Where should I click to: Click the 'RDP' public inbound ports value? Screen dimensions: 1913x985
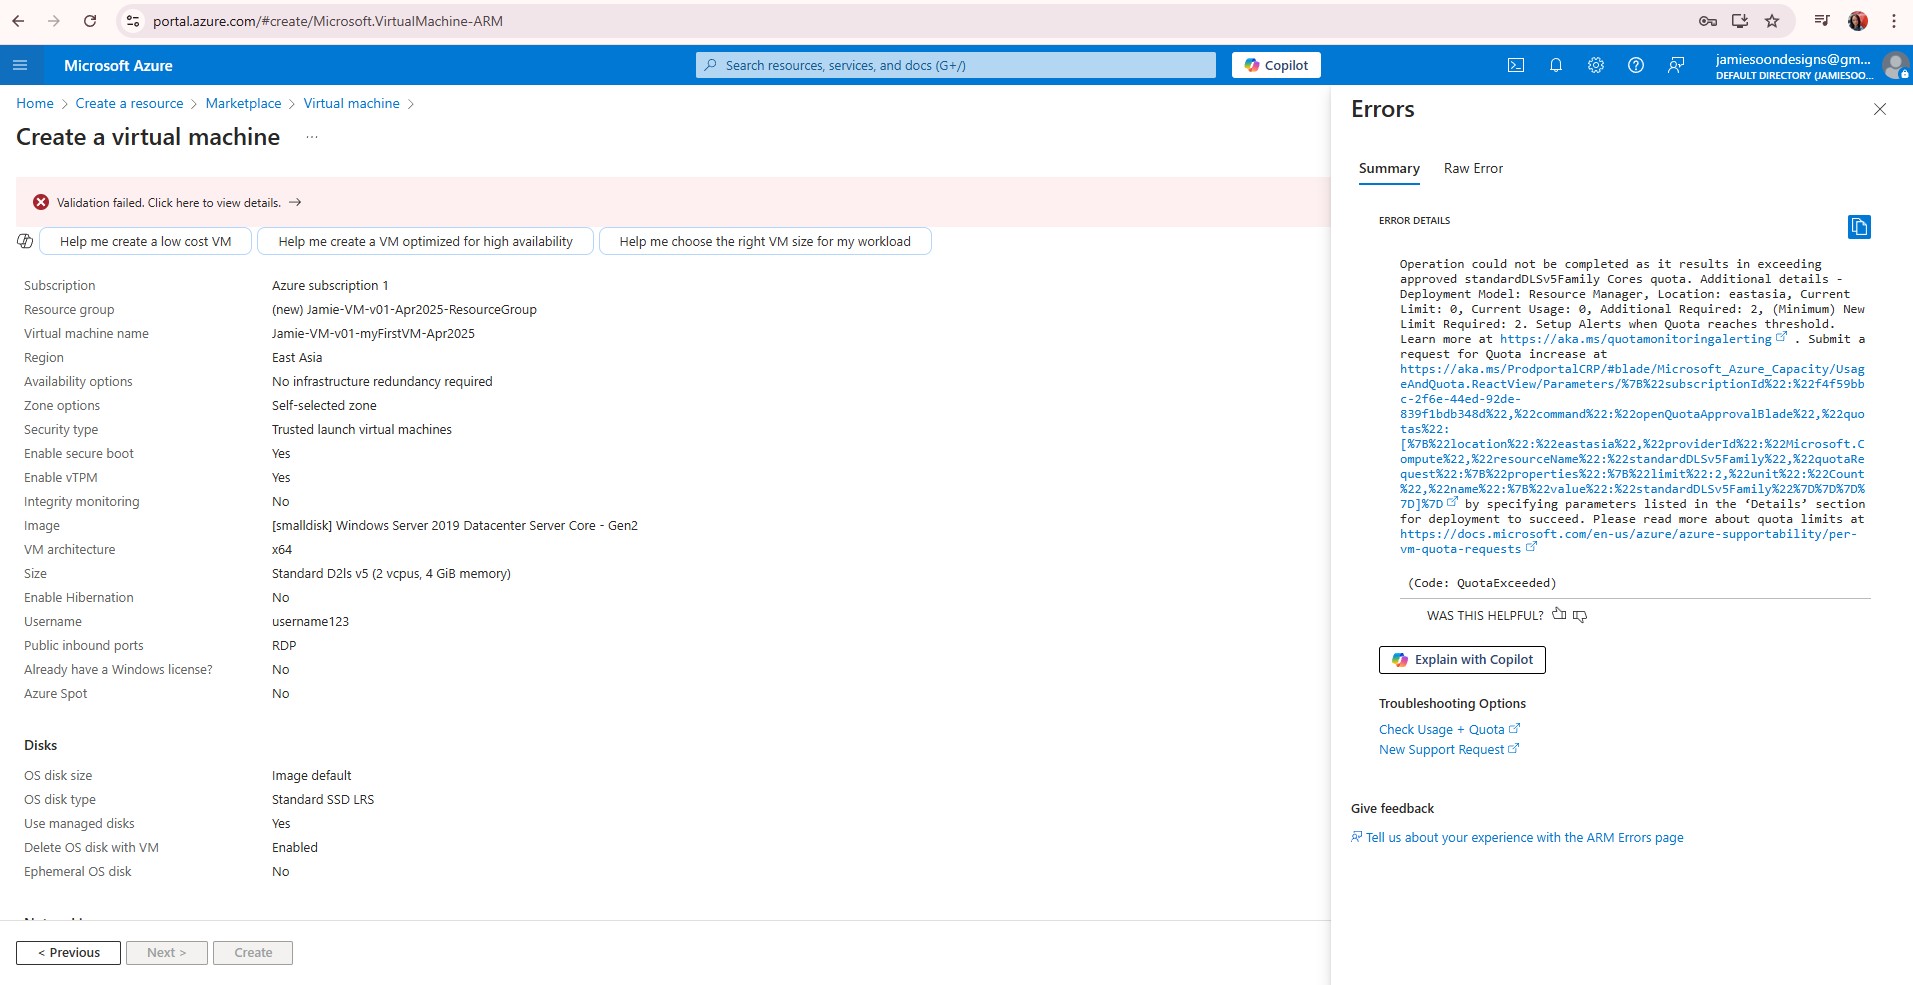click(x=284, y=646)
